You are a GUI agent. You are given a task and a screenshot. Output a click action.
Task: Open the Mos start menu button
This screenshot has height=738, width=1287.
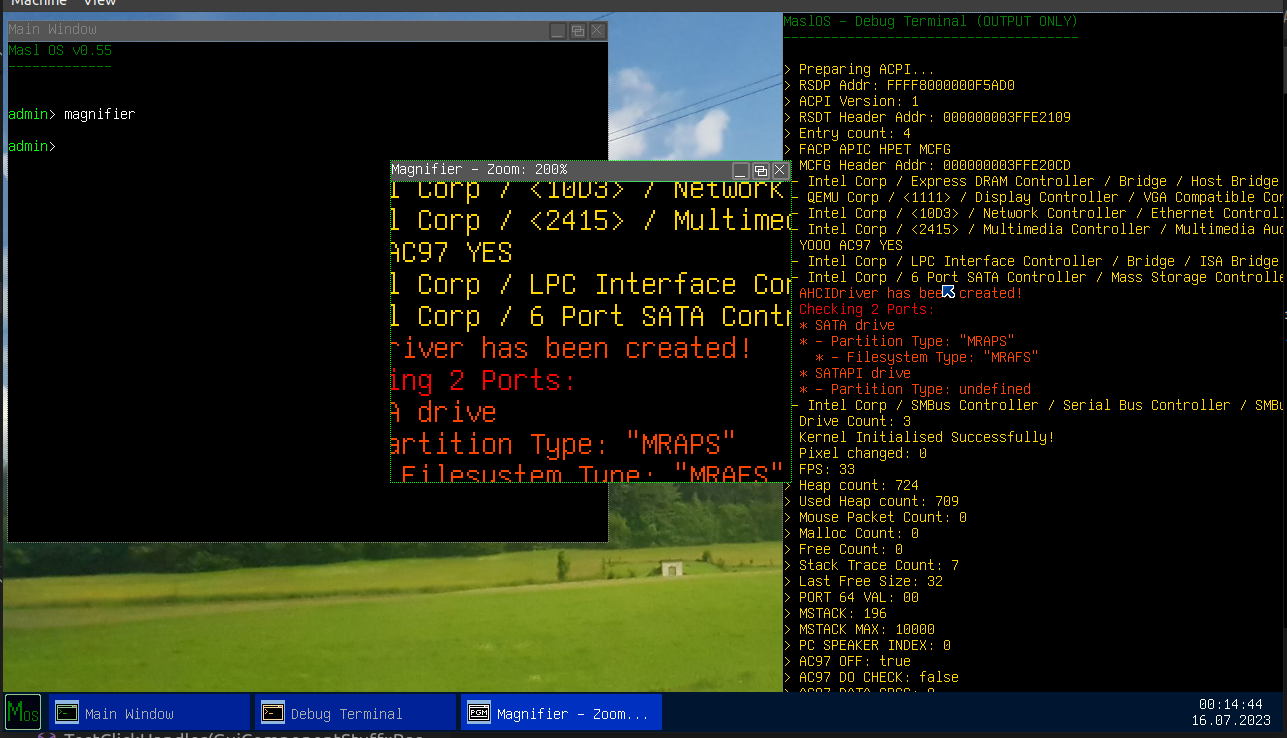[x=22, y=712]
